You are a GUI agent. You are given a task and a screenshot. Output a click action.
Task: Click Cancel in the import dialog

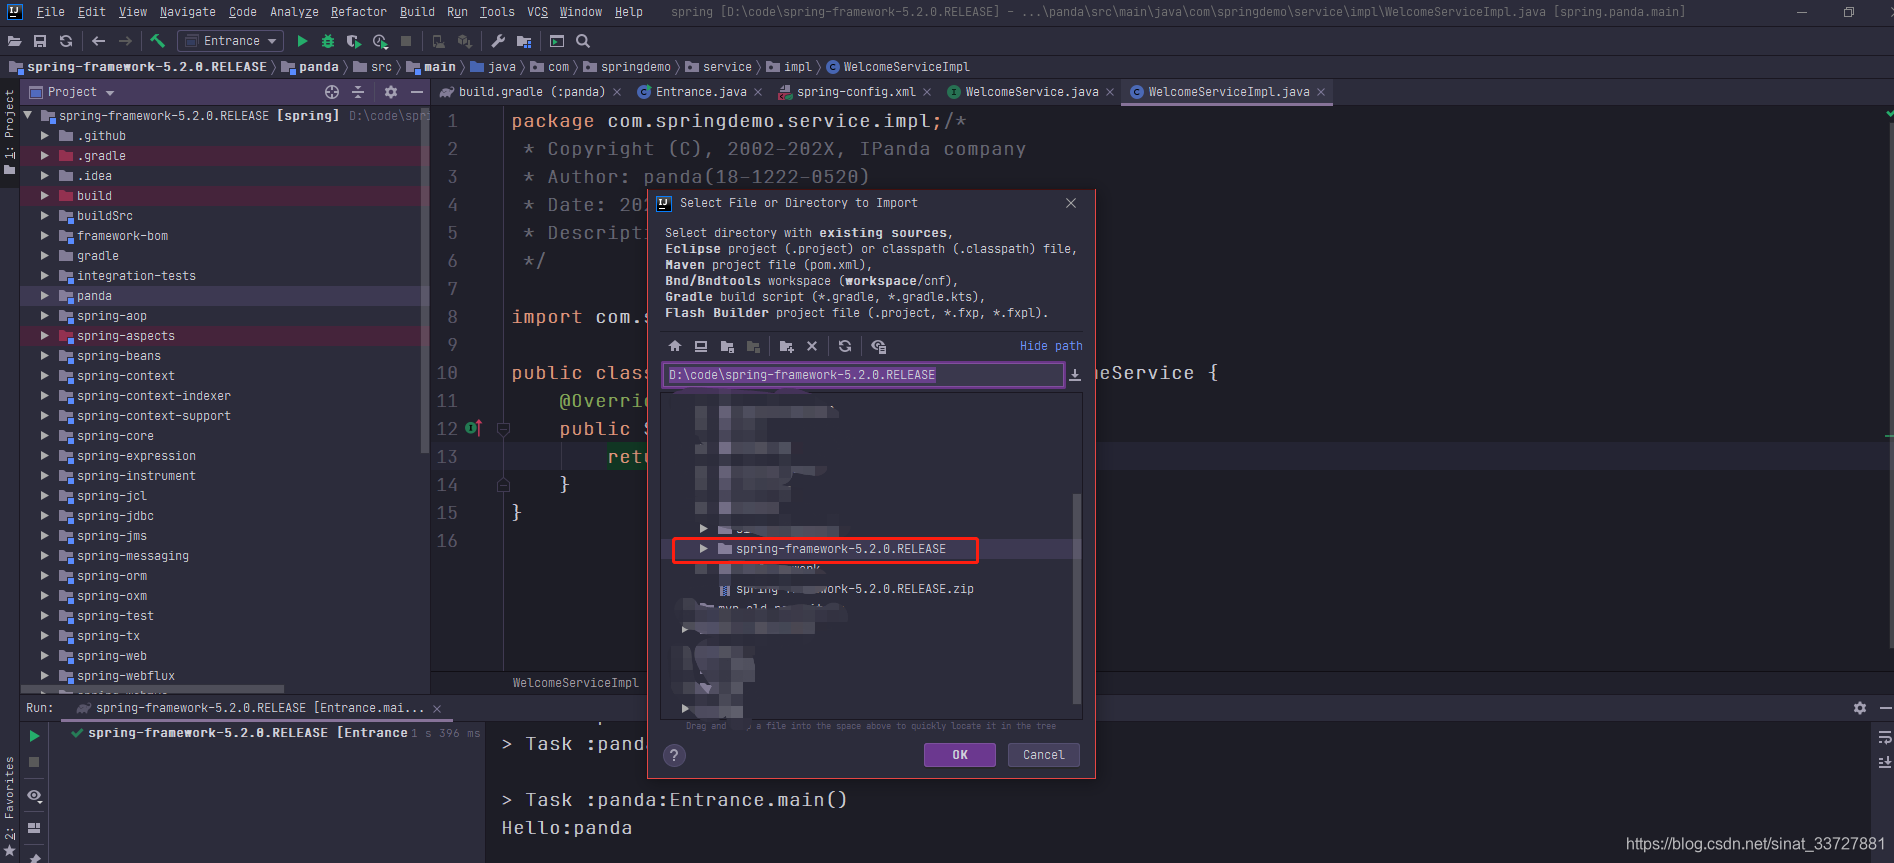pos(1043,755)
